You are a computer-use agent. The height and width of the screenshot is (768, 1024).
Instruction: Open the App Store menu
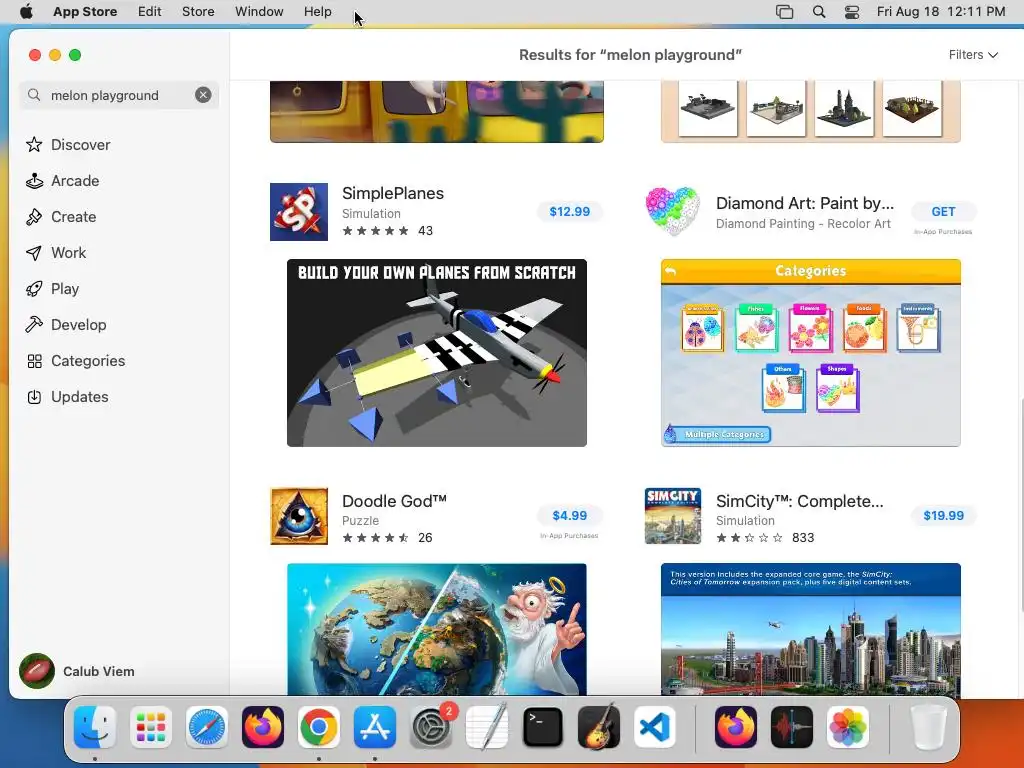tap(85, 12)
